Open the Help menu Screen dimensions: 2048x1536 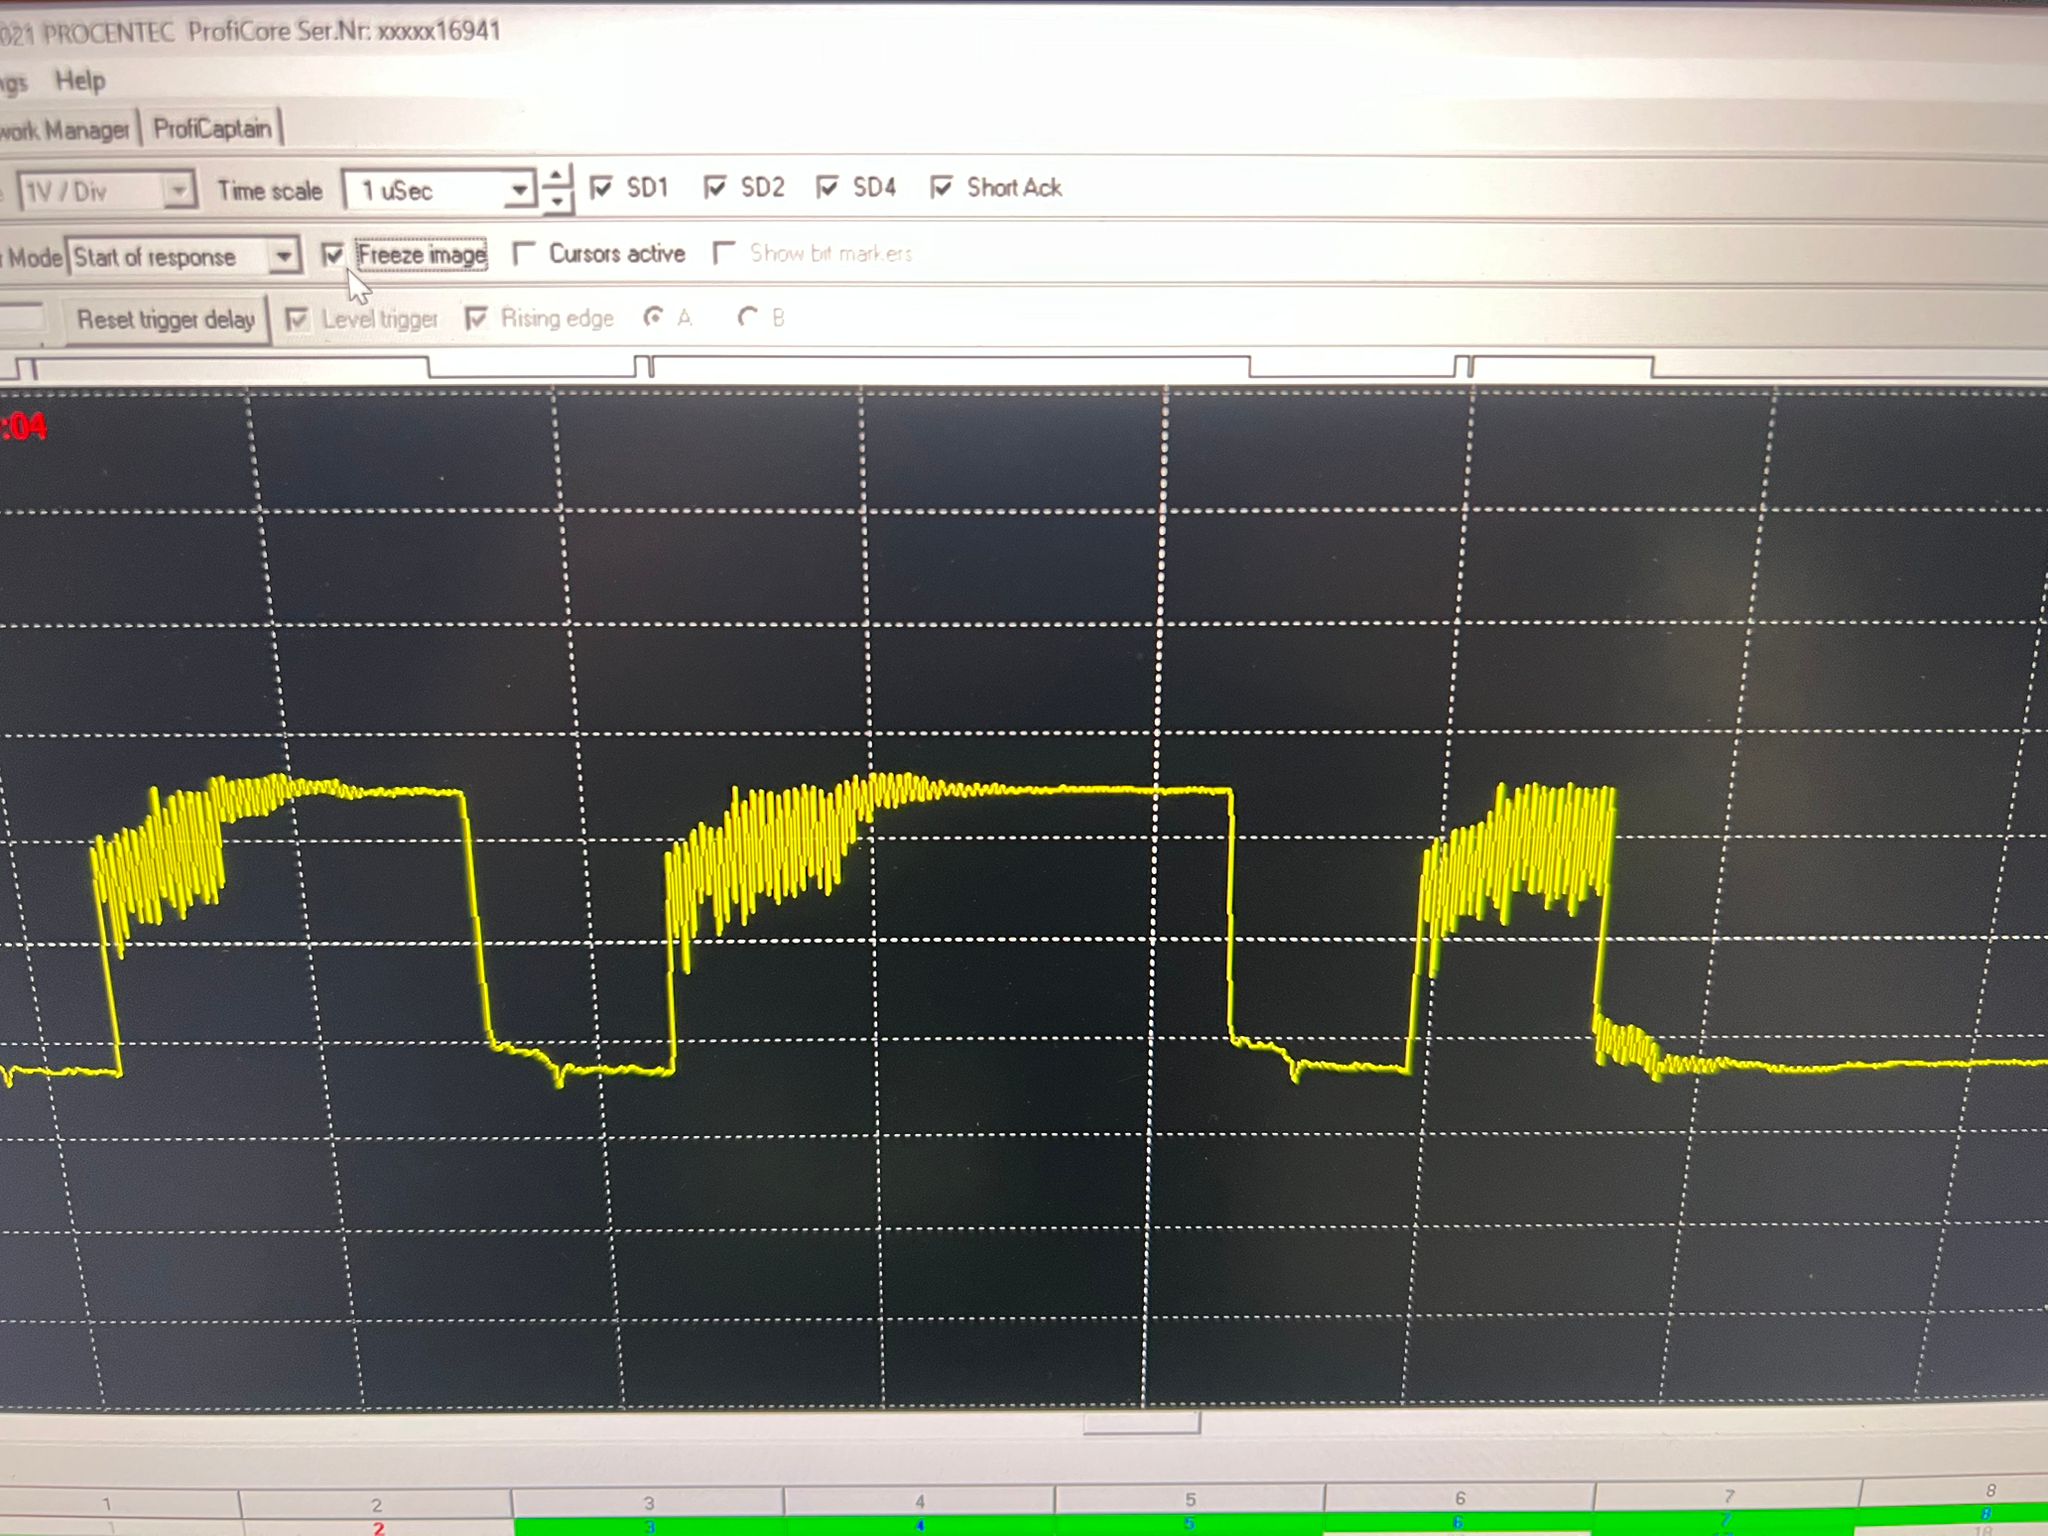pyautogui.click(x=80, y=80)
